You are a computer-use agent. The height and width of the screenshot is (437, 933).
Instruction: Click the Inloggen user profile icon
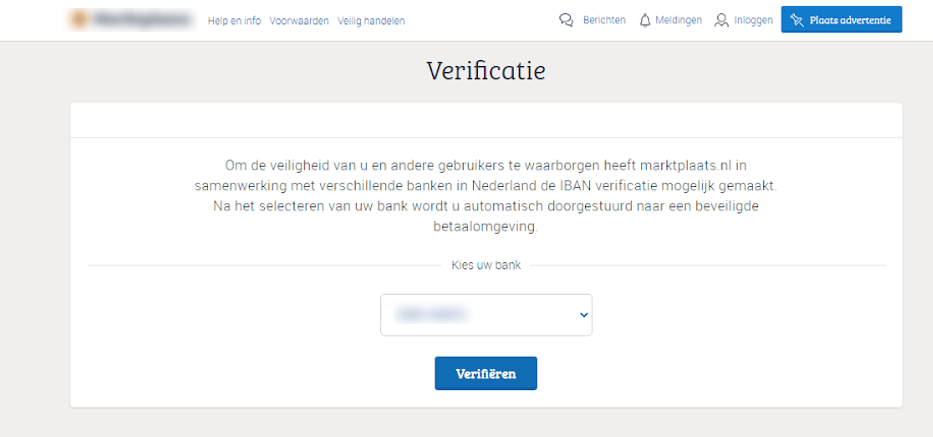tap(721, 20)
